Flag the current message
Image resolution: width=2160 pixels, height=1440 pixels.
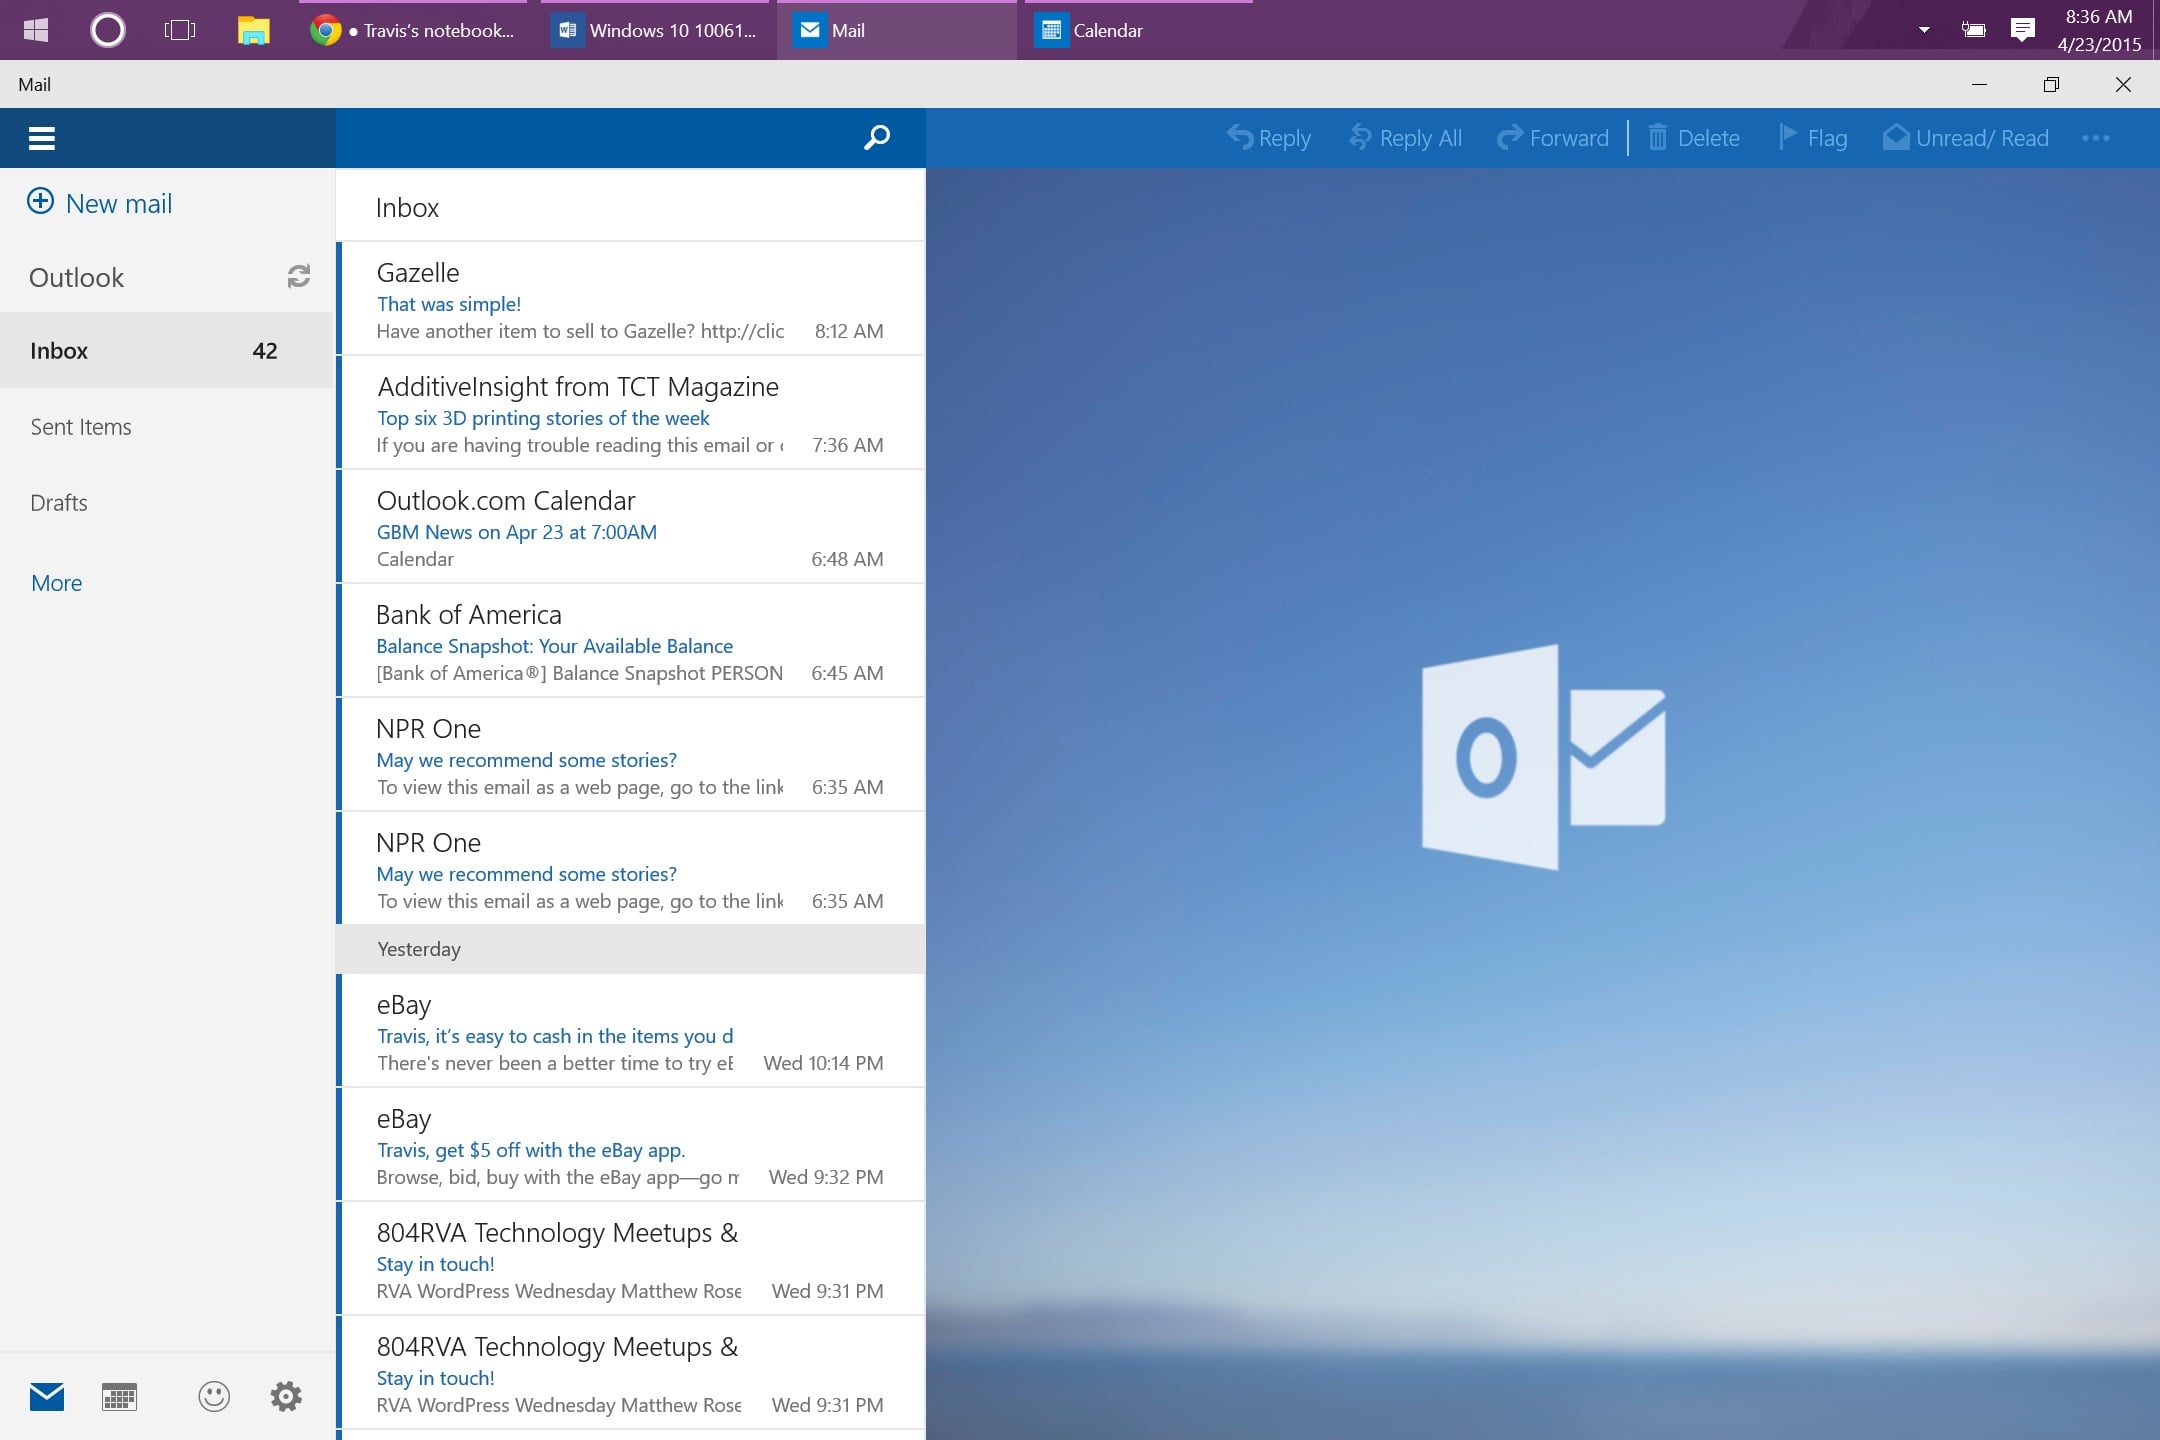tap(1812, 138)
